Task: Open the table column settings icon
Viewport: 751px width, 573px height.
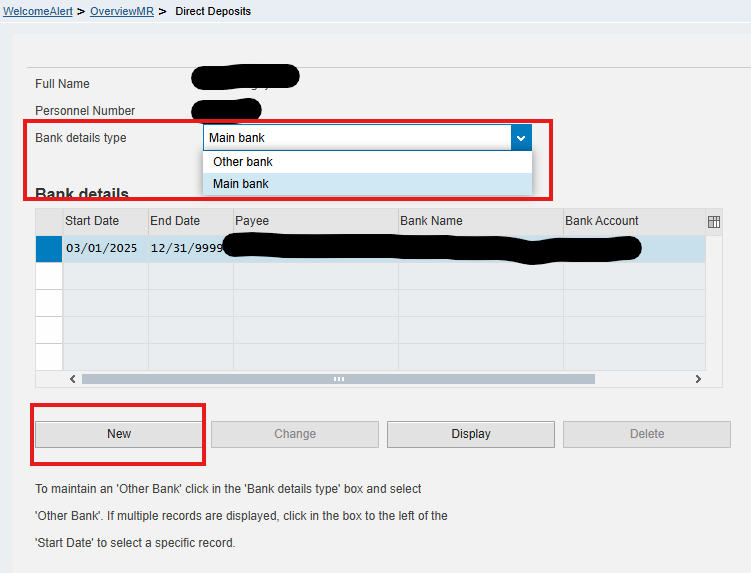Action: coord(714,222)
